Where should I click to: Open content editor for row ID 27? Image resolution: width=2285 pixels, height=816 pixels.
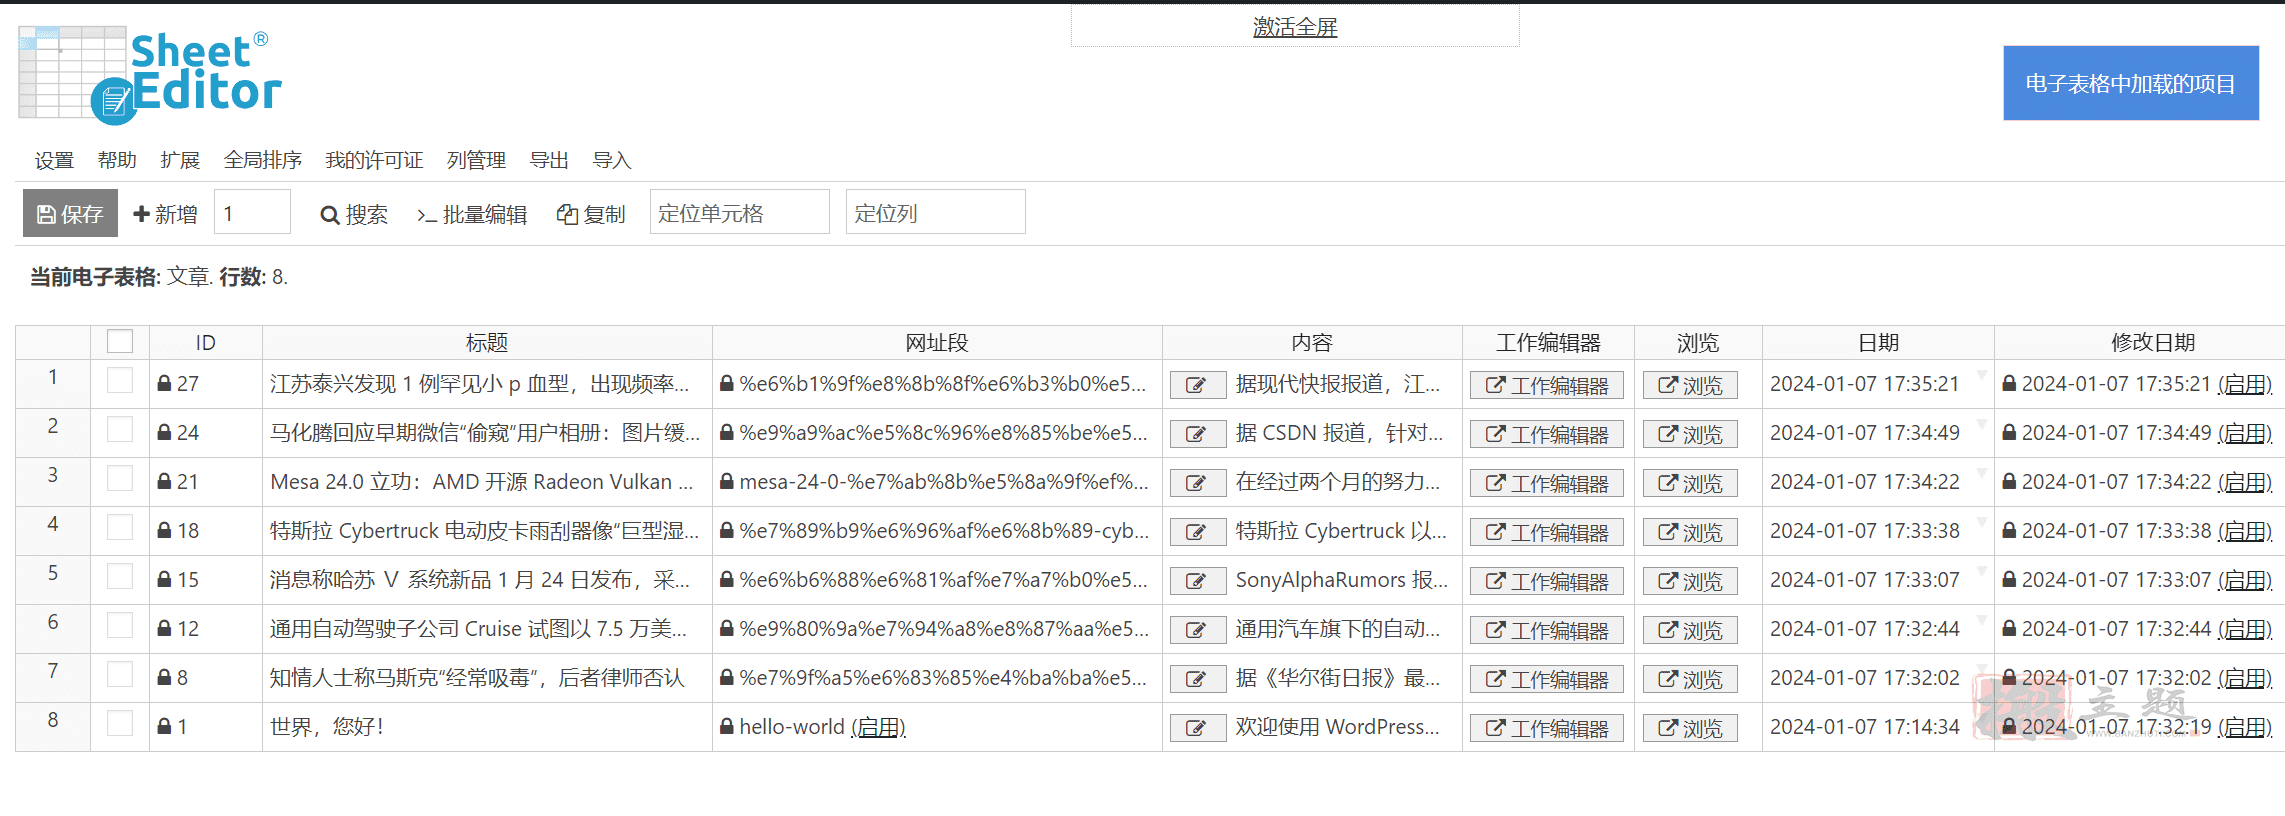tap(1197, 385)
